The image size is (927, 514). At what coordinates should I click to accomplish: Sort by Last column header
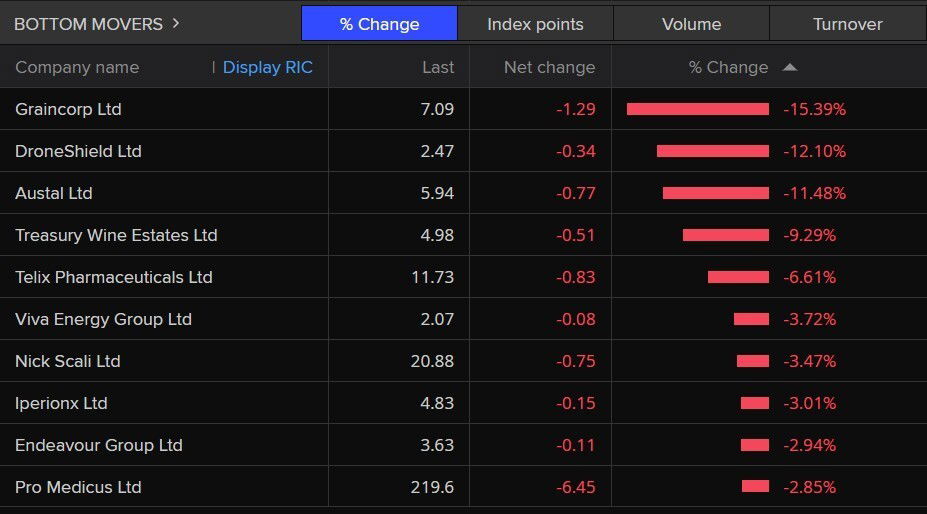point(438,67)
